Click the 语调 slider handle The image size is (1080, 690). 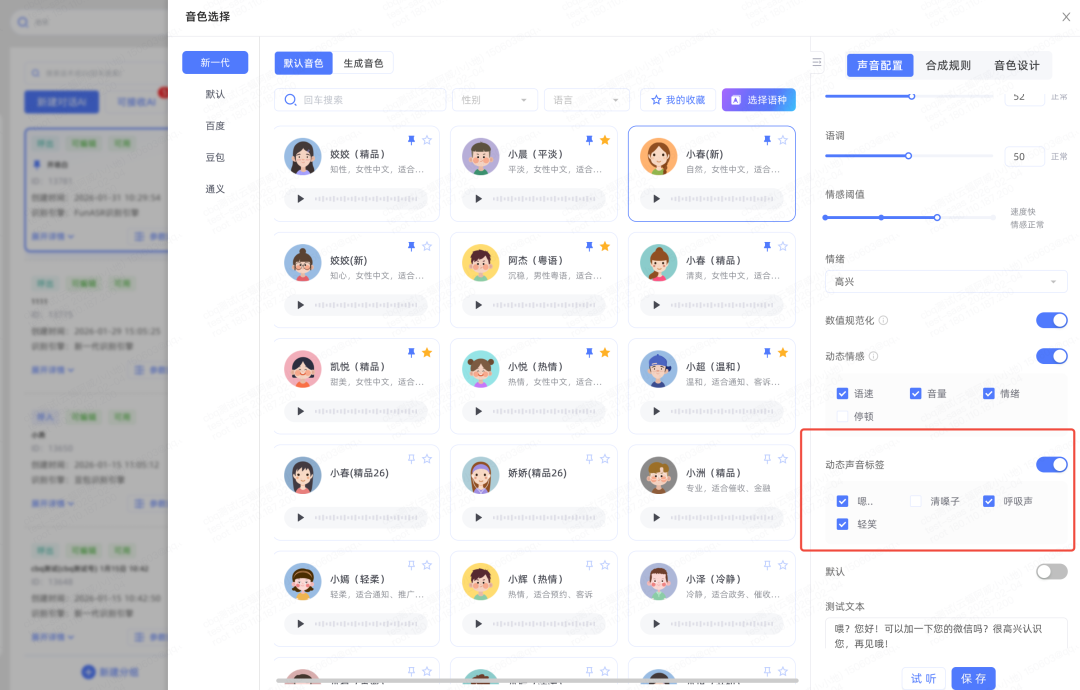tap(908, 156)
